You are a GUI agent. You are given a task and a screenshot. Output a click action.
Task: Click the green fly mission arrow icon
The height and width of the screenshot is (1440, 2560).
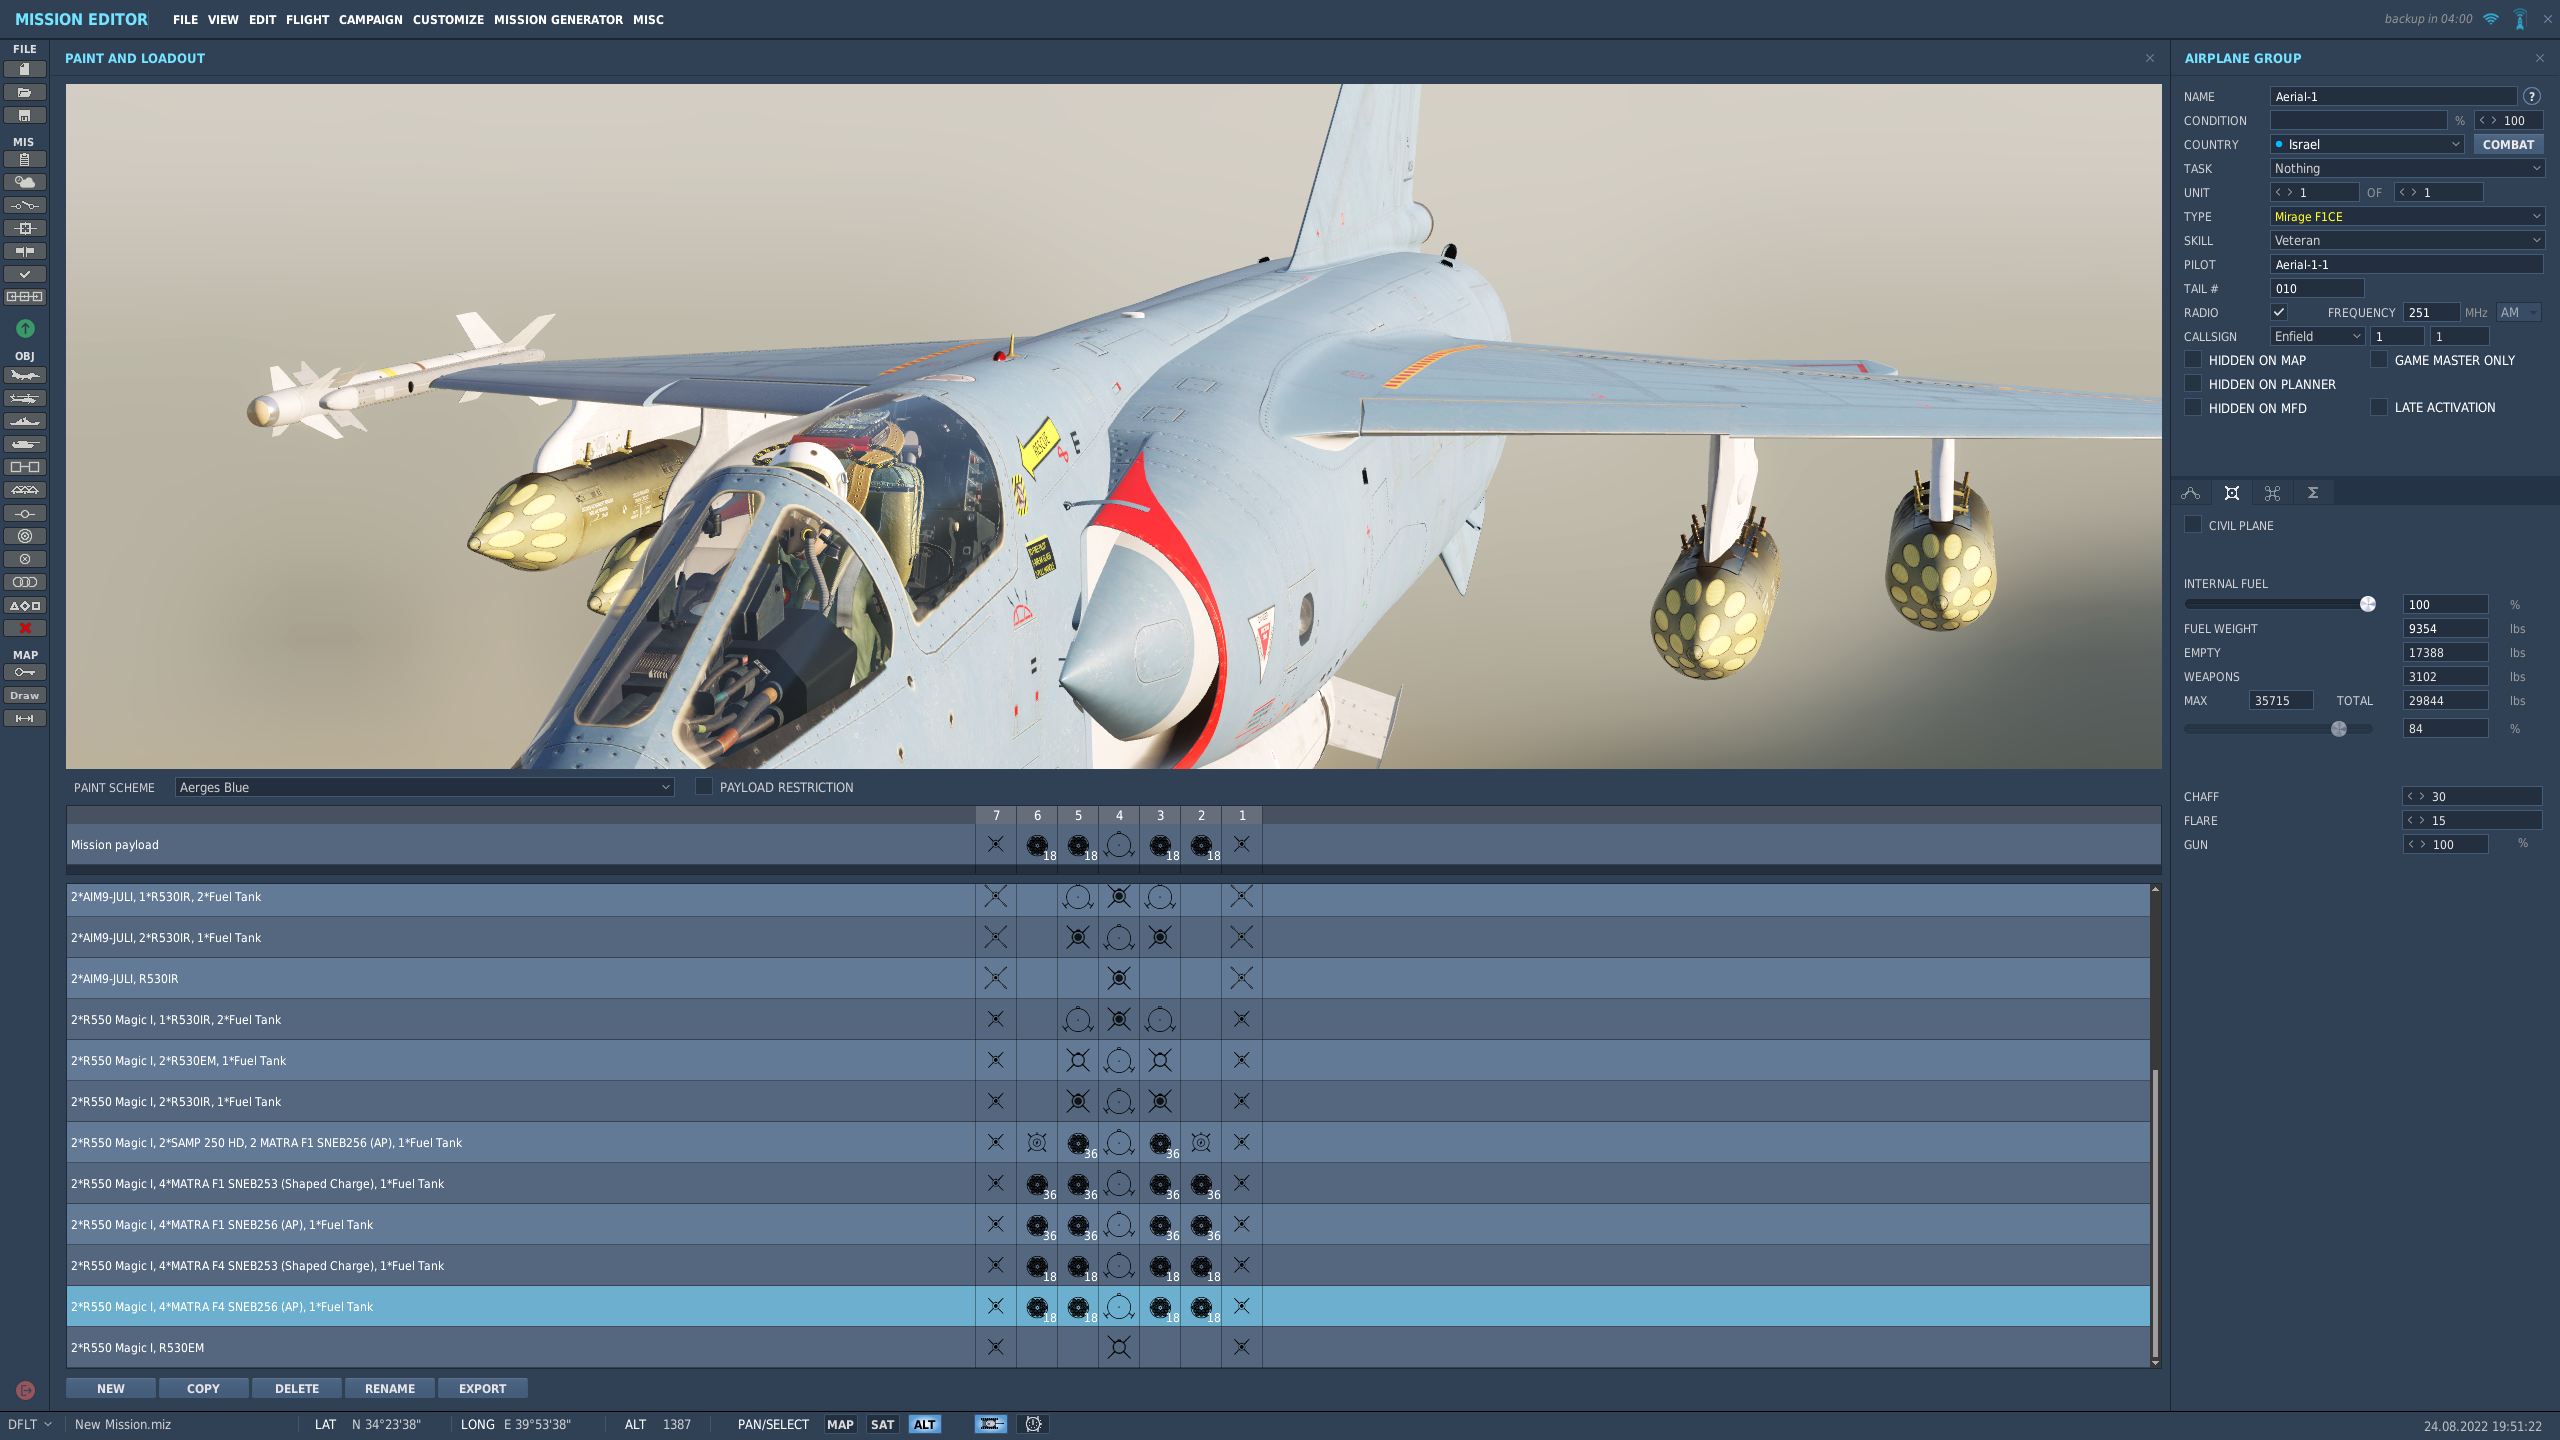[x=25, y=328]
